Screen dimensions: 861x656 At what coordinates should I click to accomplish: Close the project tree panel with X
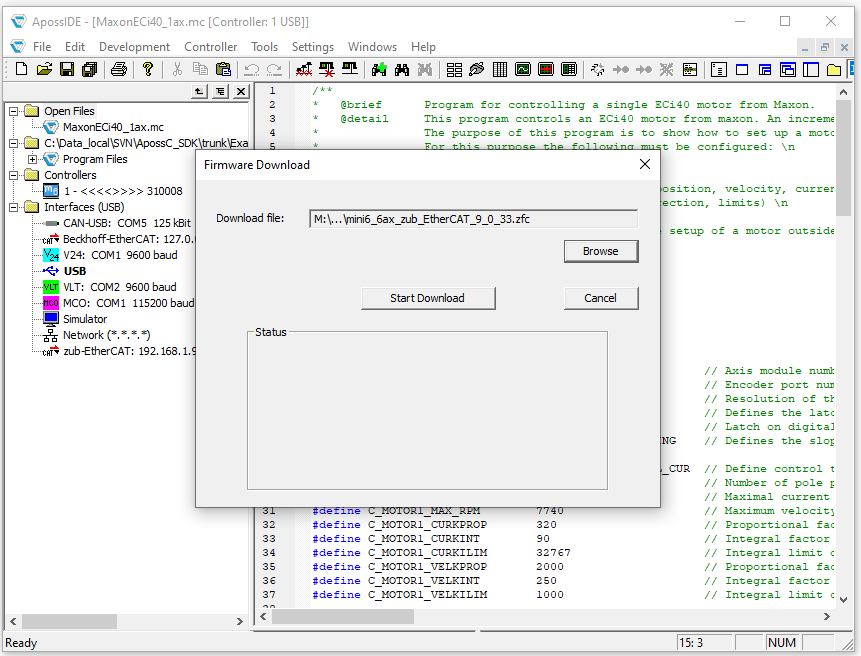coord(241,91)
